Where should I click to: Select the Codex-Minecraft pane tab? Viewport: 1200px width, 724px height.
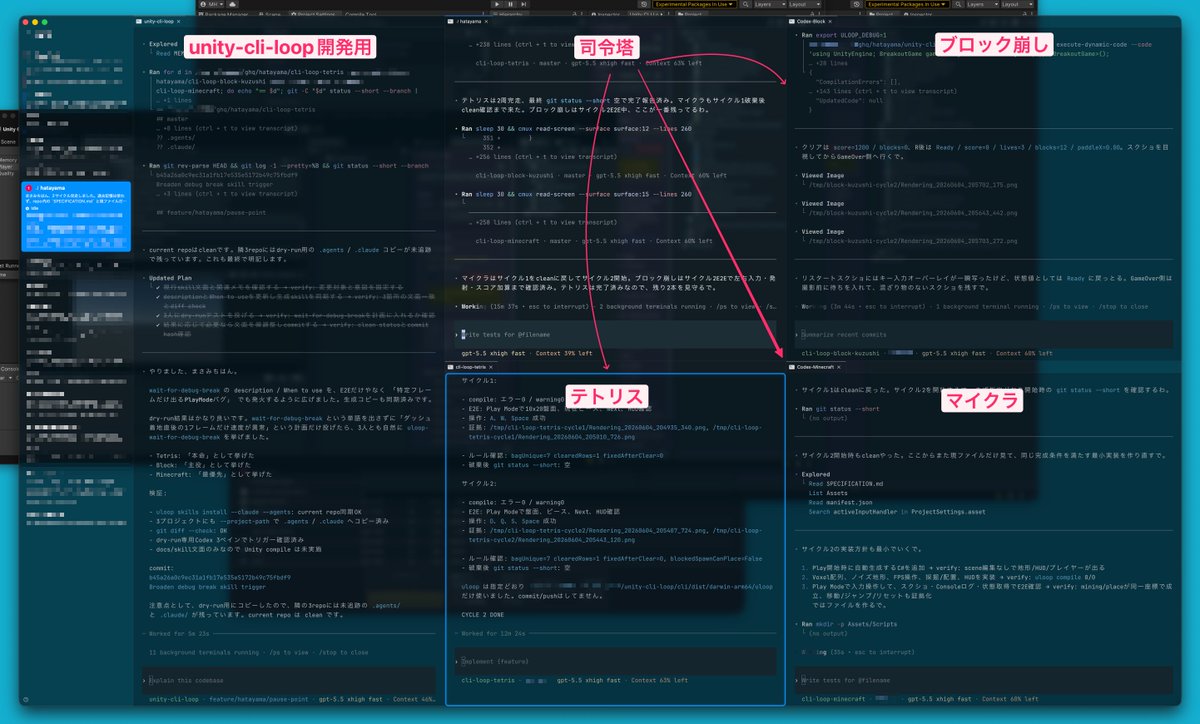point(818,367)
